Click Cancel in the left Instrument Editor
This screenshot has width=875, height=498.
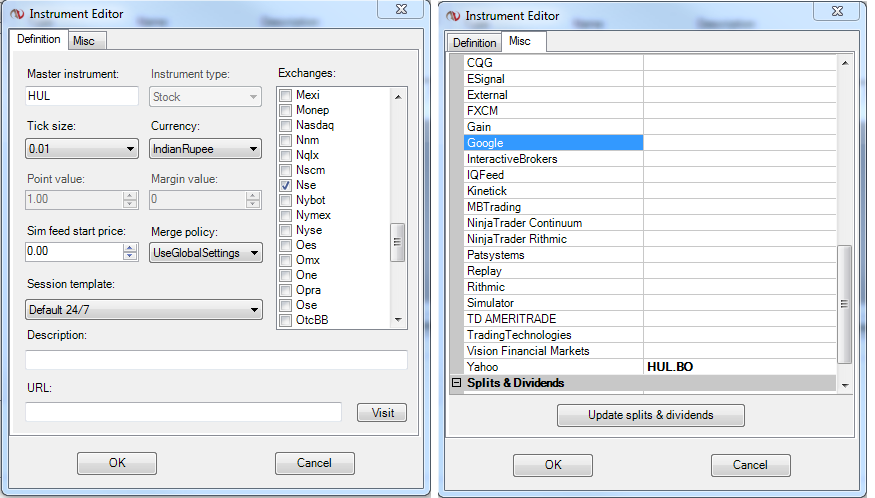pos(314,463)
